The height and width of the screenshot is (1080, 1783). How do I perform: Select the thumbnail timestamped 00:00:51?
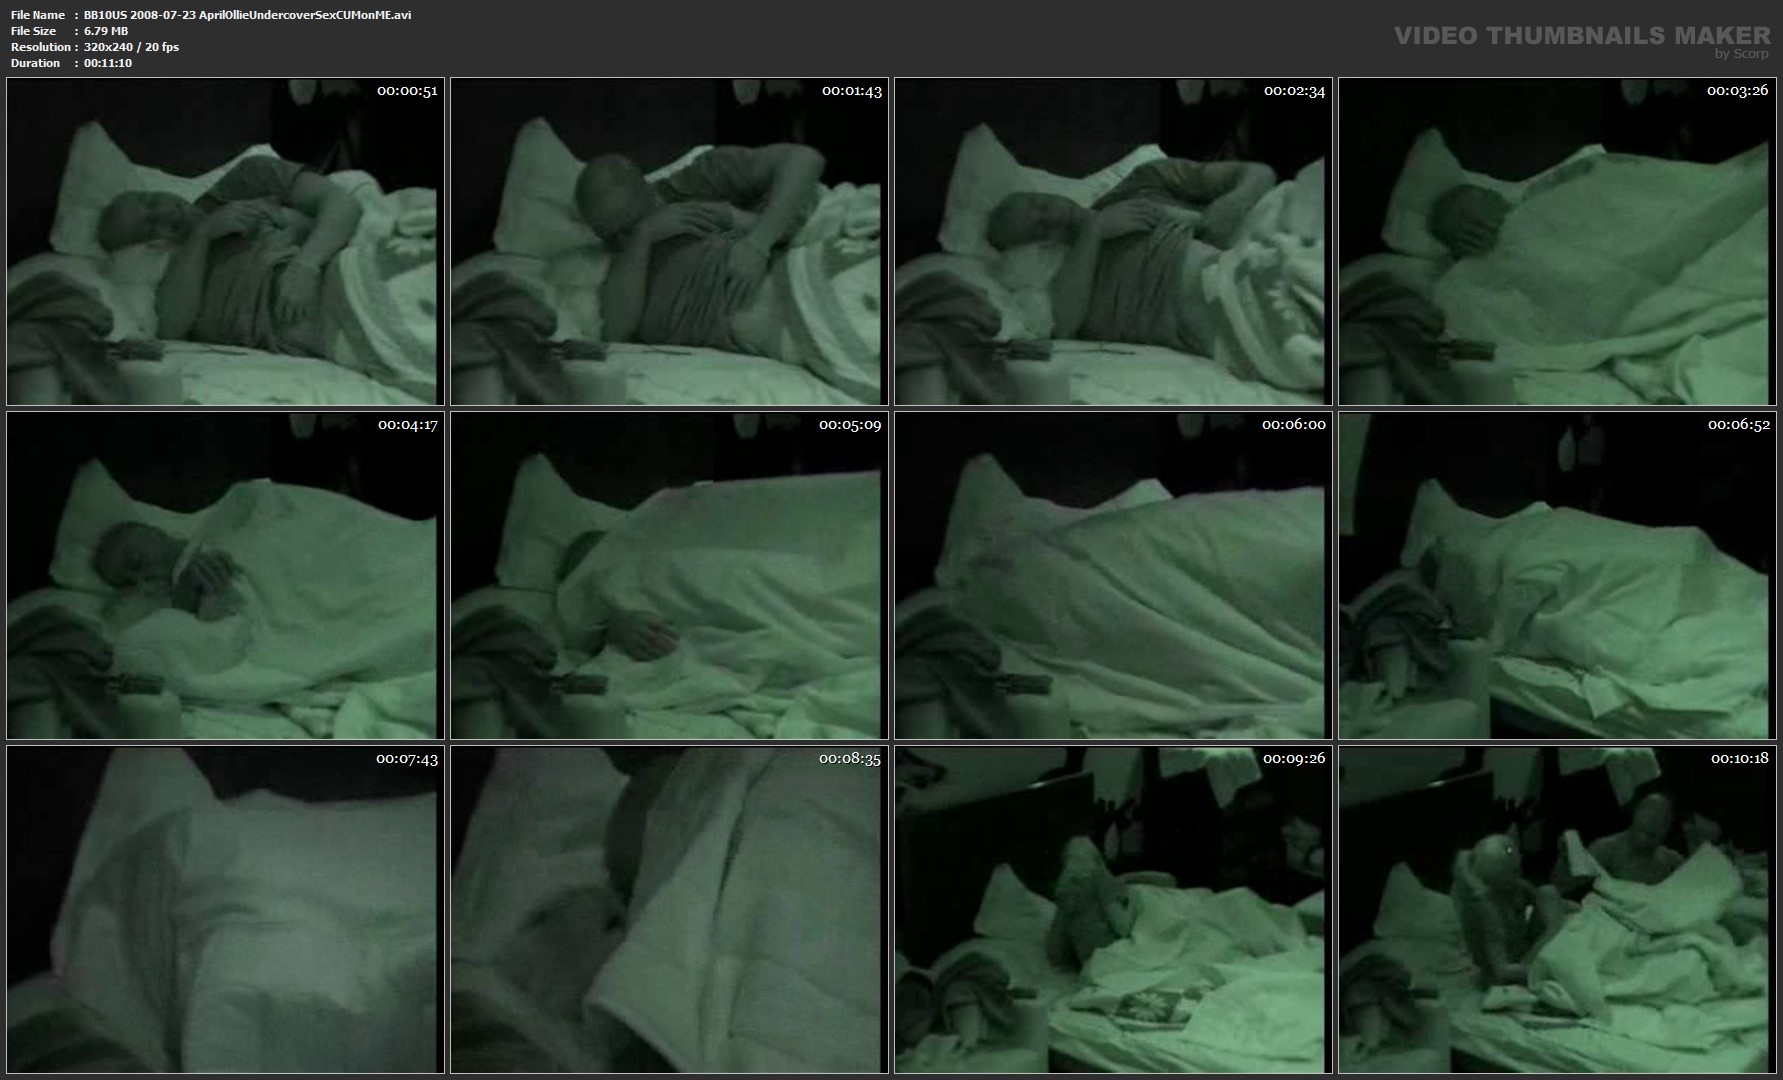coord(225,241)
